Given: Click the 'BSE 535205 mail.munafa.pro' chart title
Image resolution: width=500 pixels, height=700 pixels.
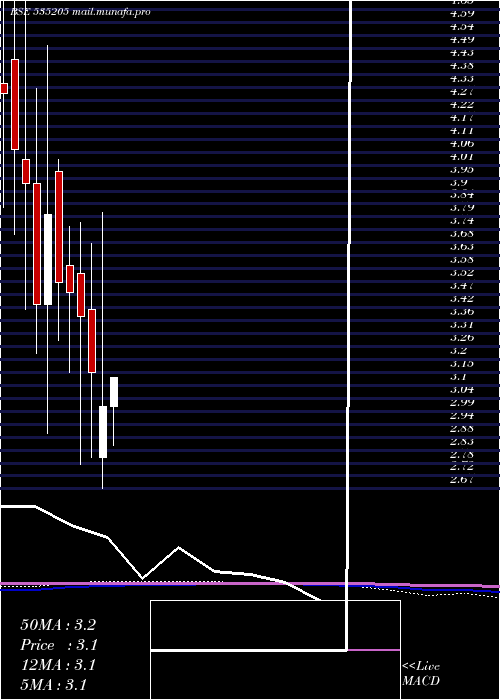Looking at the screenshot, I should point(81,12).
